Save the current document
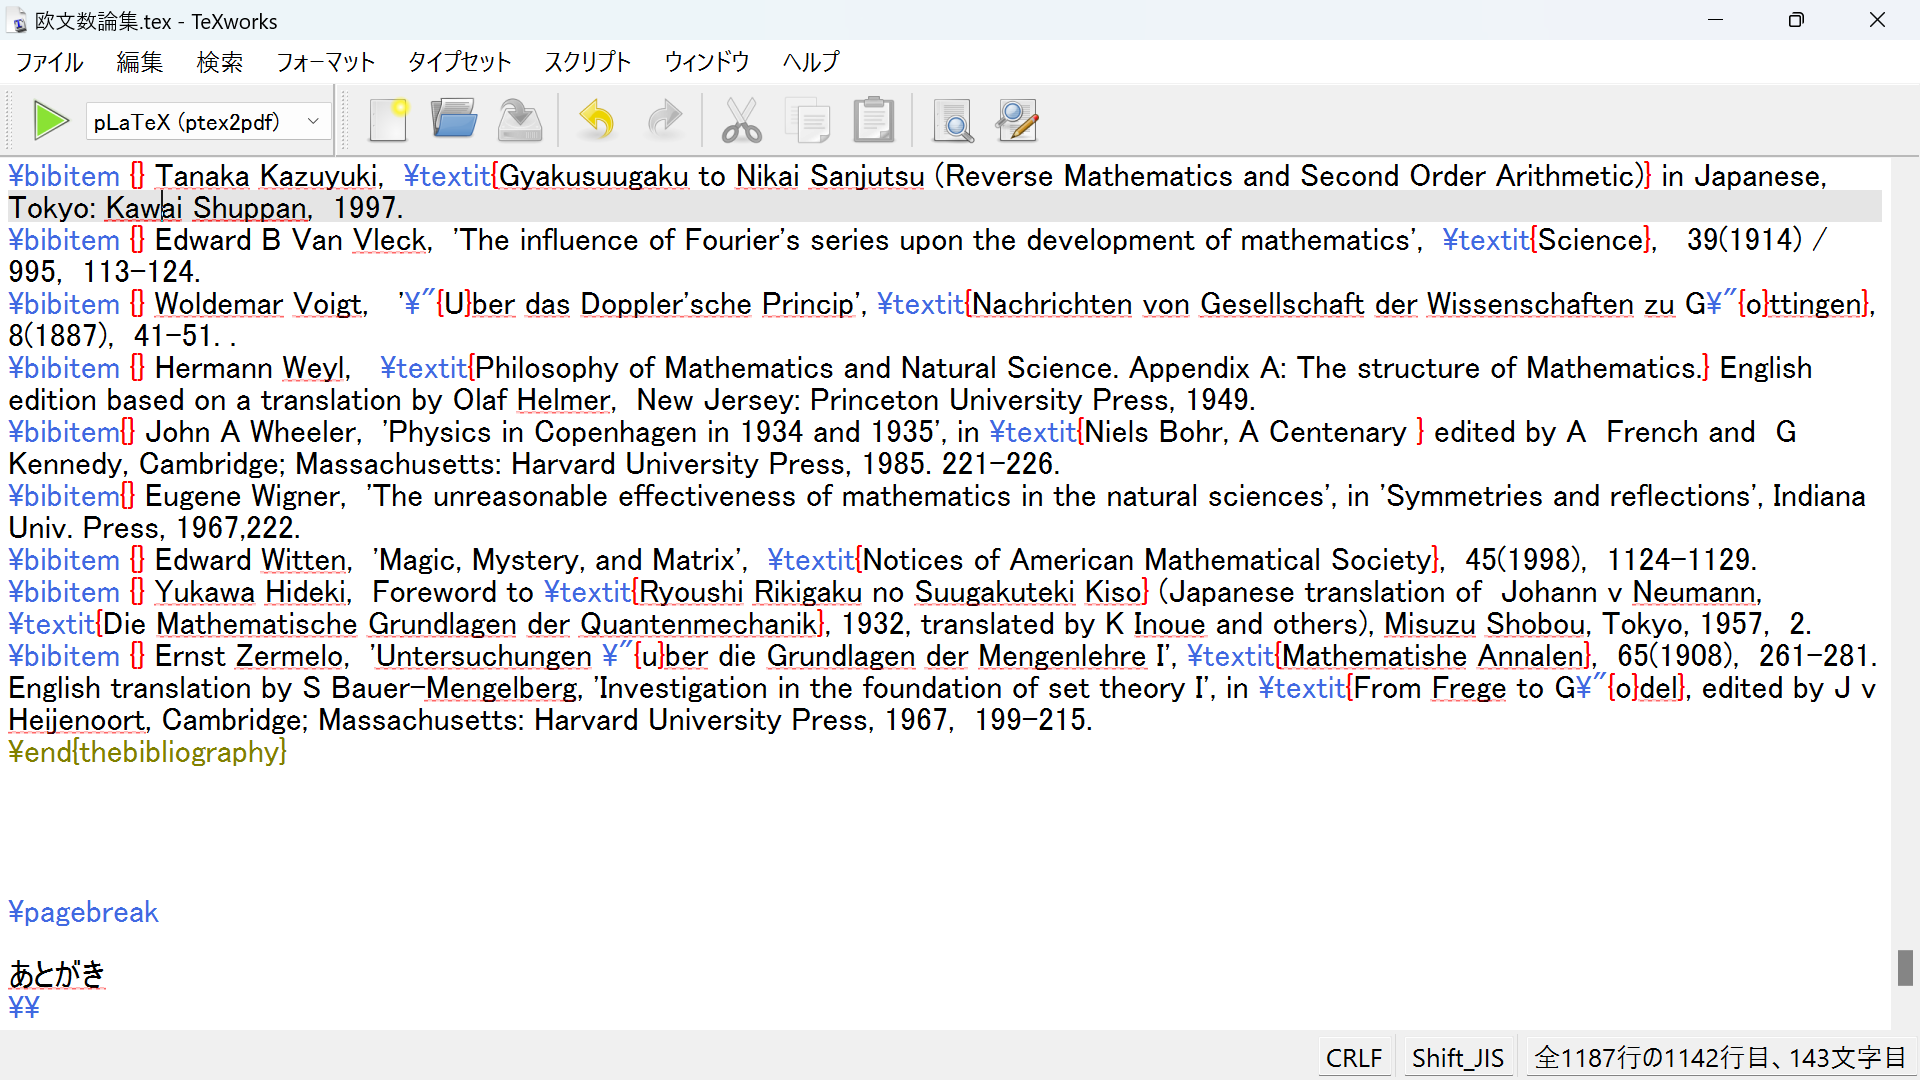The width and height of the screenshot is (1920, 1080). (x=520, y=120)
